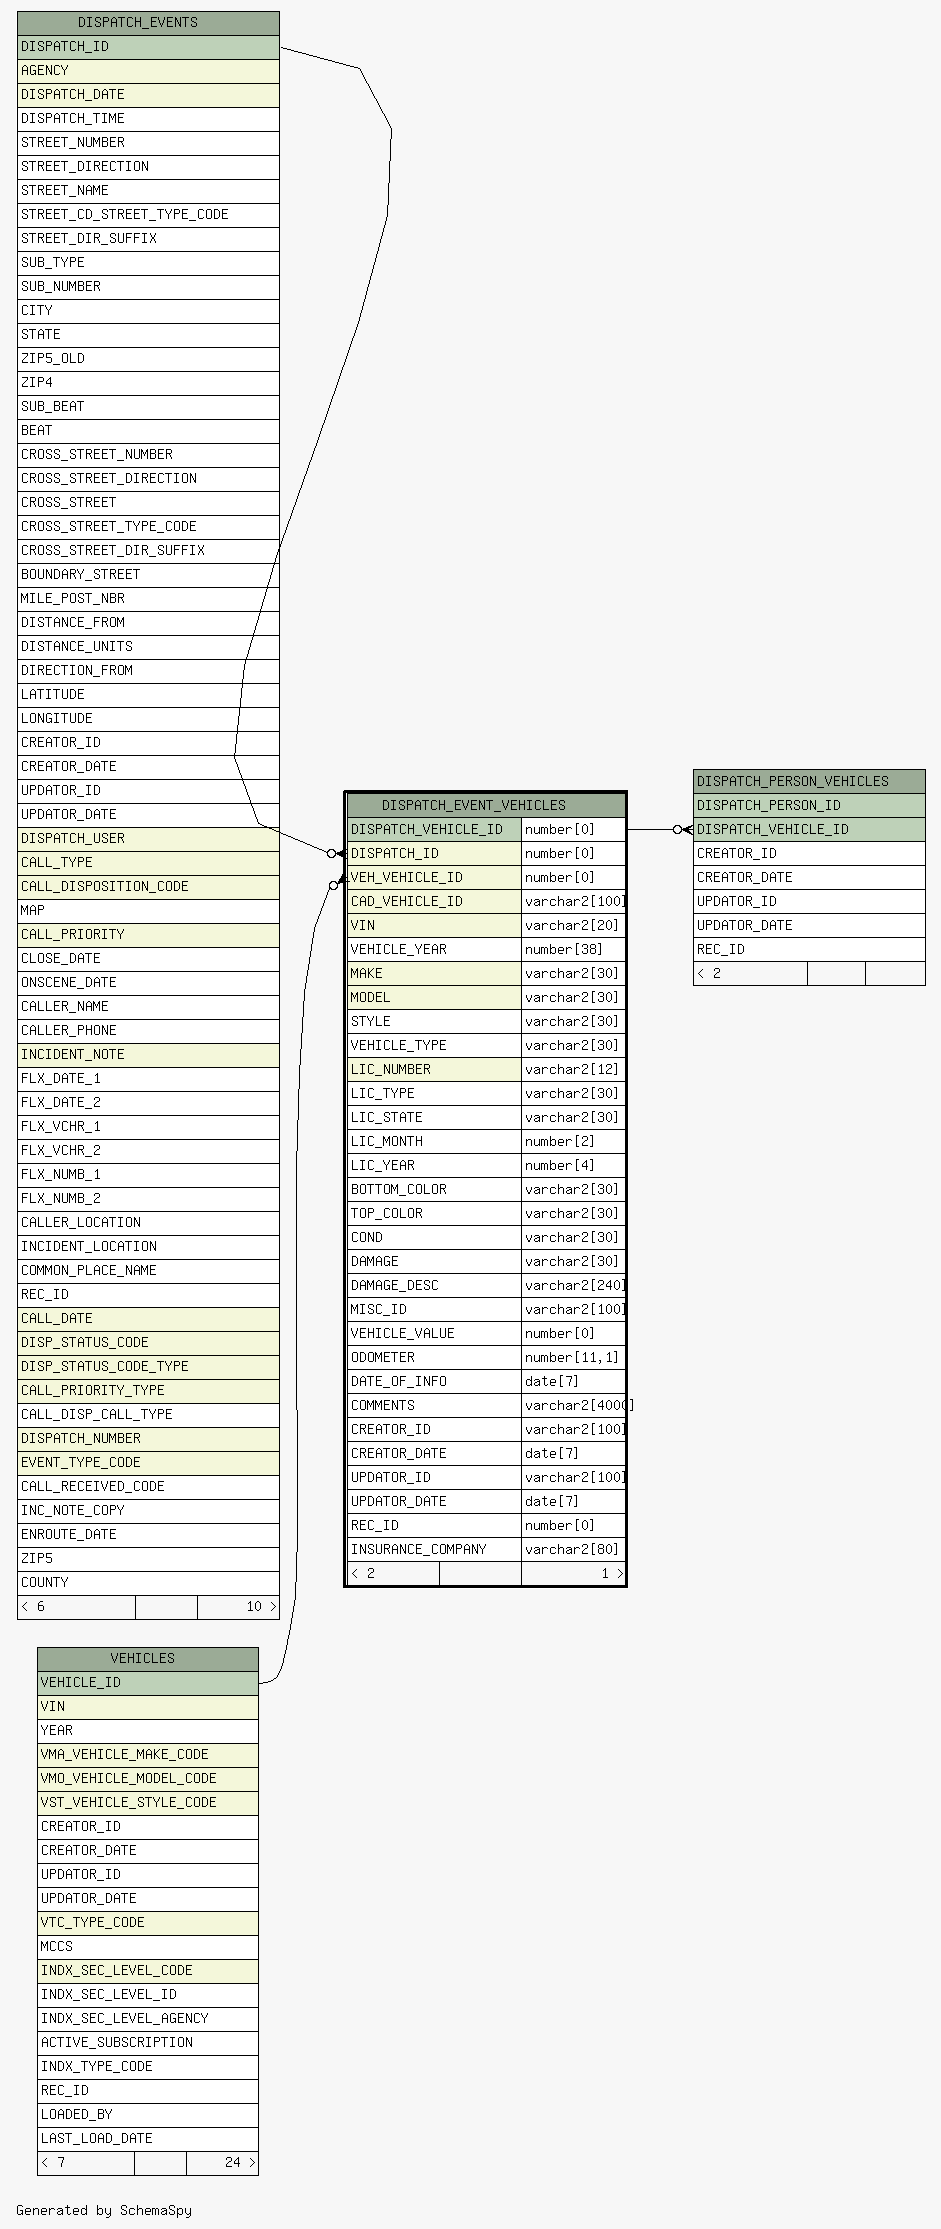The height and width of the screenshot is (2229, 941).
Task: Click the STREET_CD_STREET_TYPE_CODE column row
Action: (148, 215)
